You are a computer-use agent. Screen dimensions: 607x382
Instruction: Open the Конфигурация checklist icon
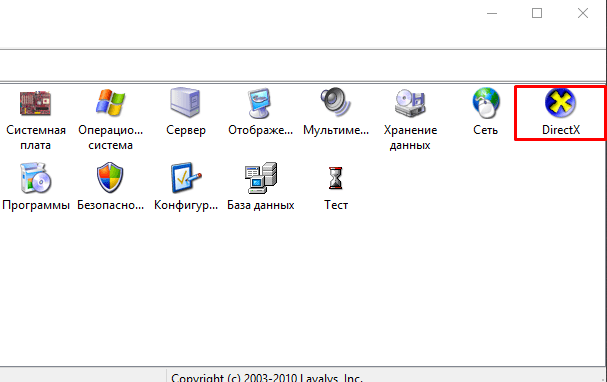[186, 178]
